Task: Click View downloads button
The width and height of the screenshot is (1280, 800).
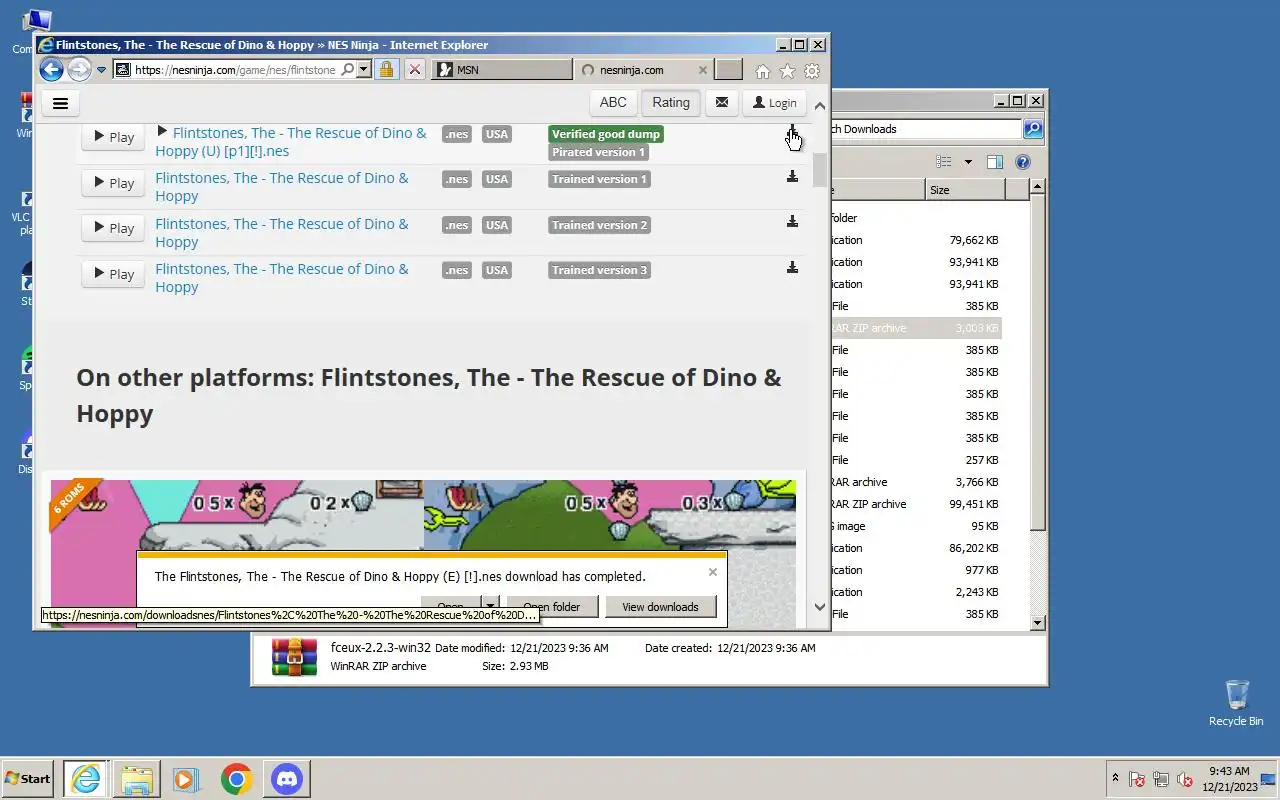Action: point(660,606)
